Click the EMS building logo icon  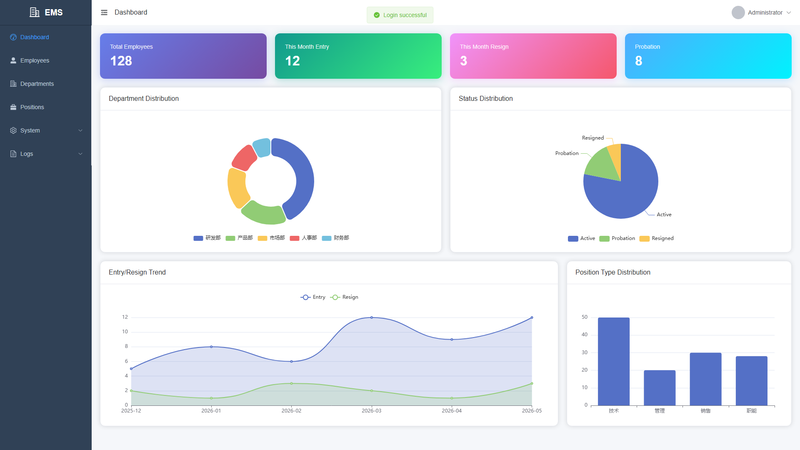[x=34, y=12]
